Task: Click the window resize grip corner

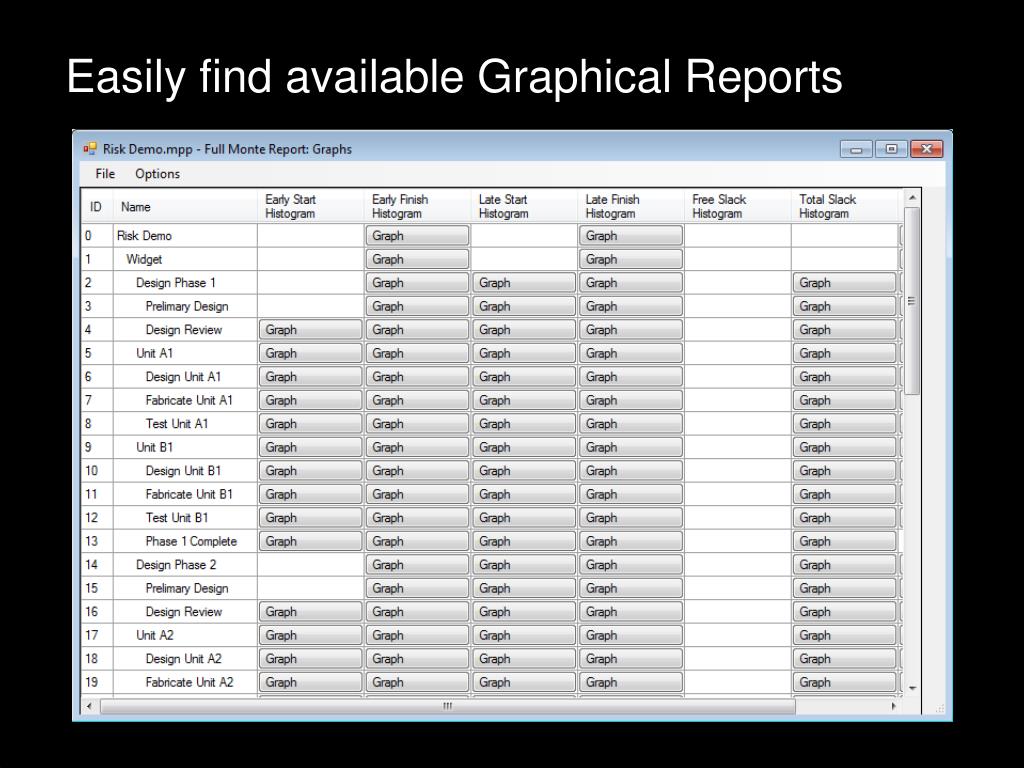Action: pyautogui.click(x=939, y=709)
